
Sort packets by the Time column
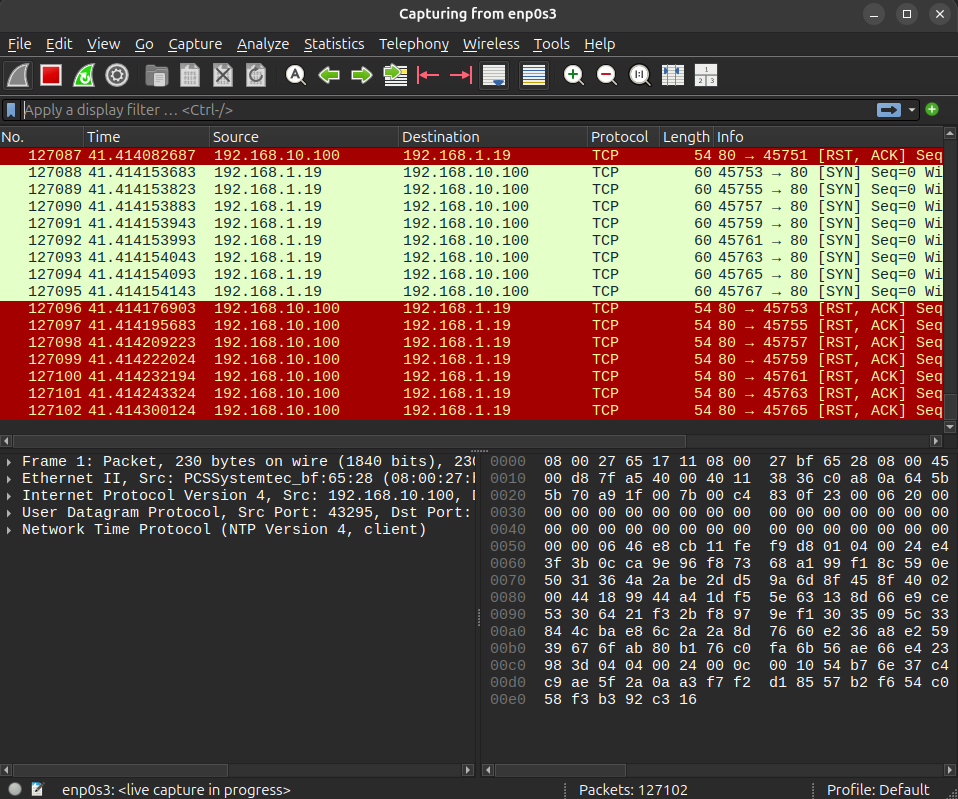147,137
